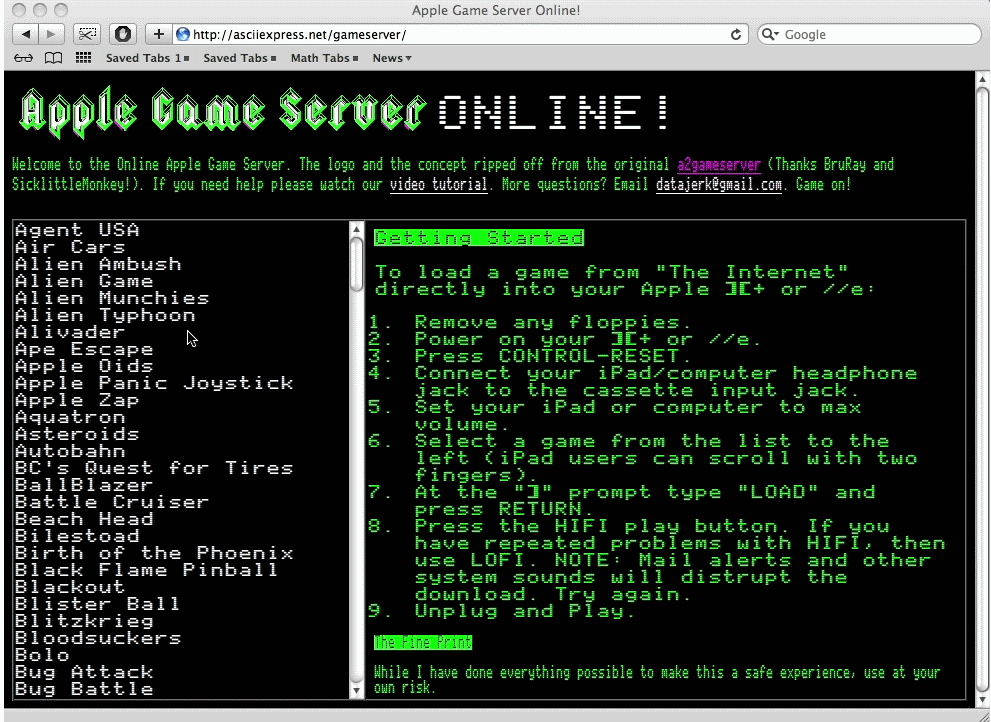This screenshot has width=991, height=722.
Task: Open Math Tabs bookmarks folder
Action: point(324,58)
